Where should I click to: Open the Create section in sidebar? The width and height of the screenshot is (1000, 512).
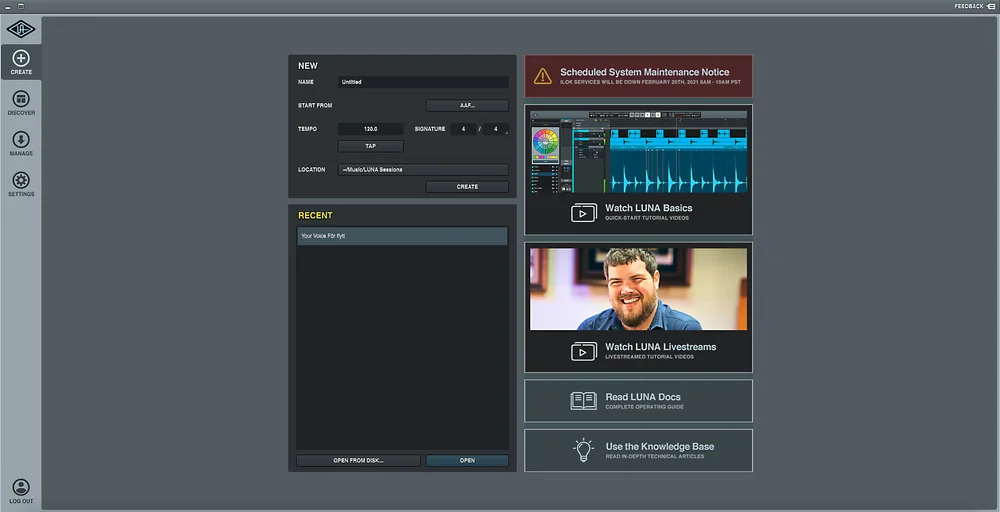(x=21, y=62)
